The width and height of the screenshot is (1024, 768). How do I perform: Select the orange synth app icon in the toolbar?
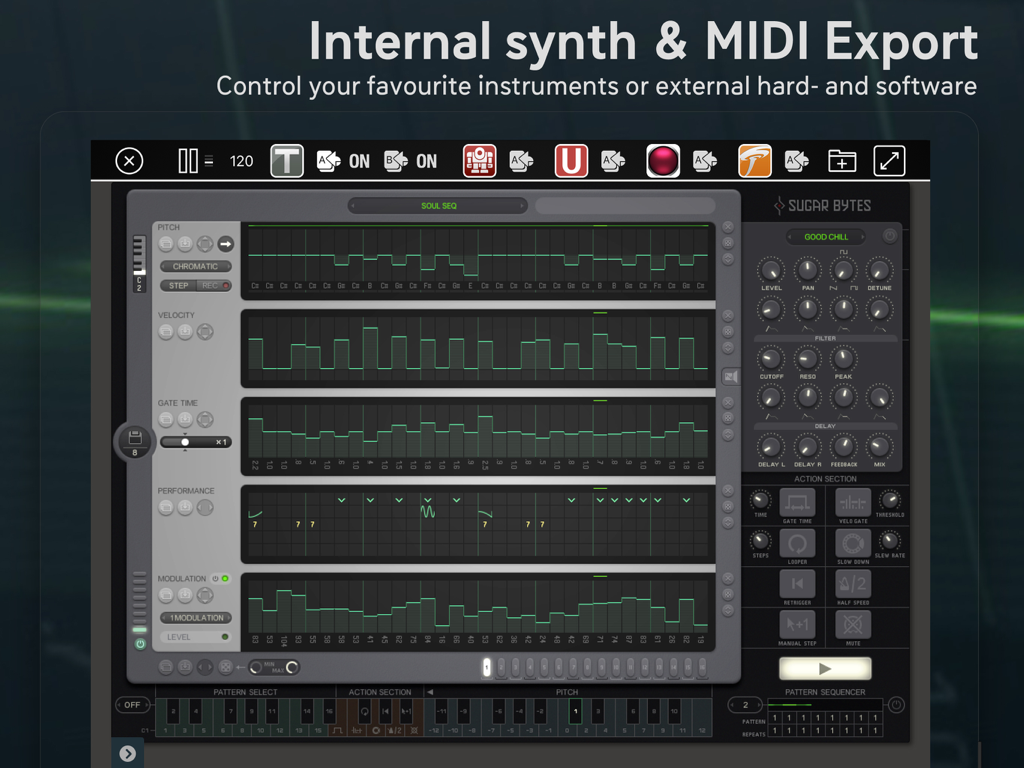(x=754, y=161)
